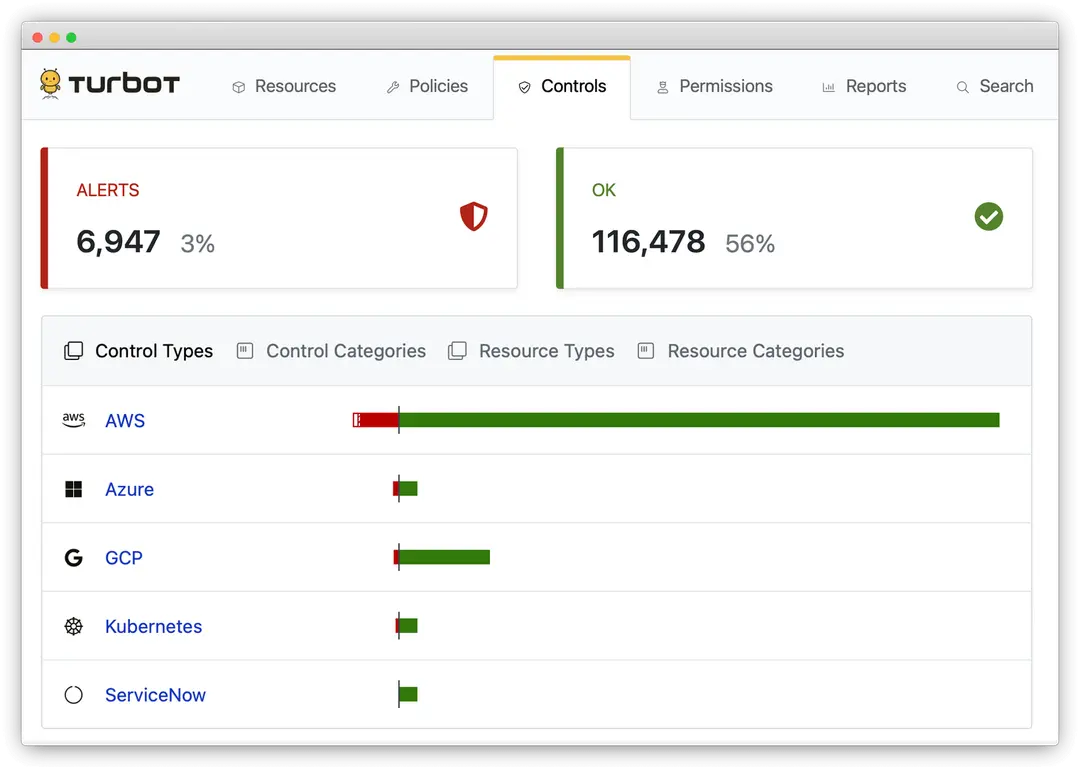1080x767 pixels.
Task: Click the Resources cube icon
Action: point(239,87)
